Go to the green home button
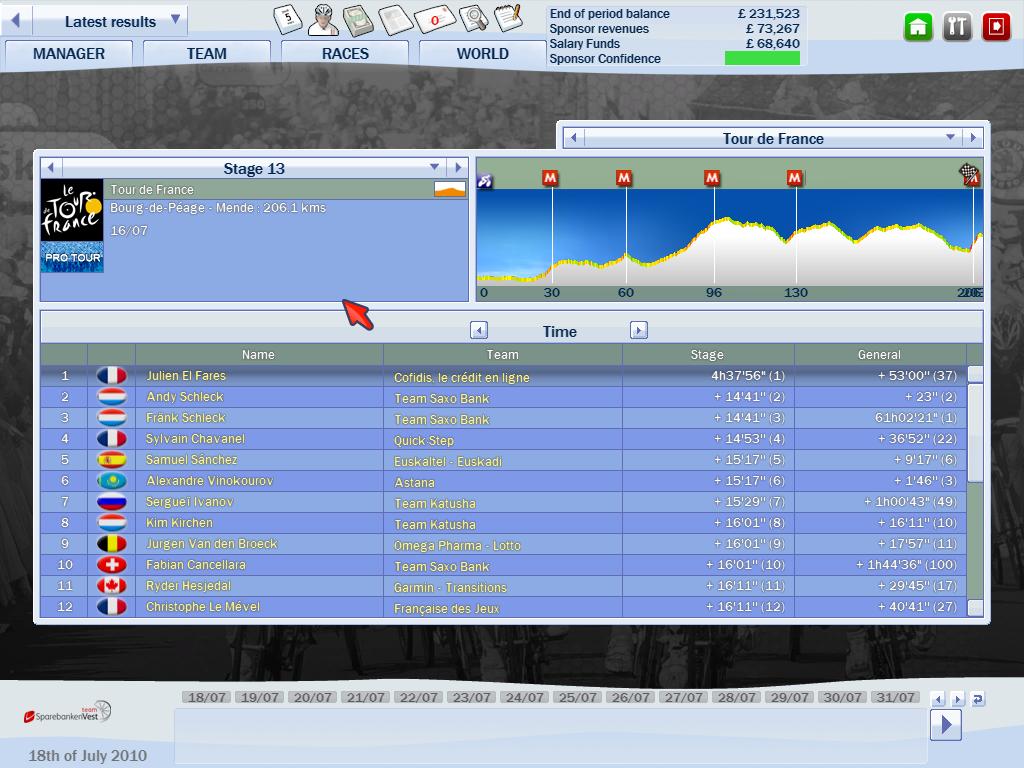Viewport: 1024px width, 768px height. pos(918,27)
